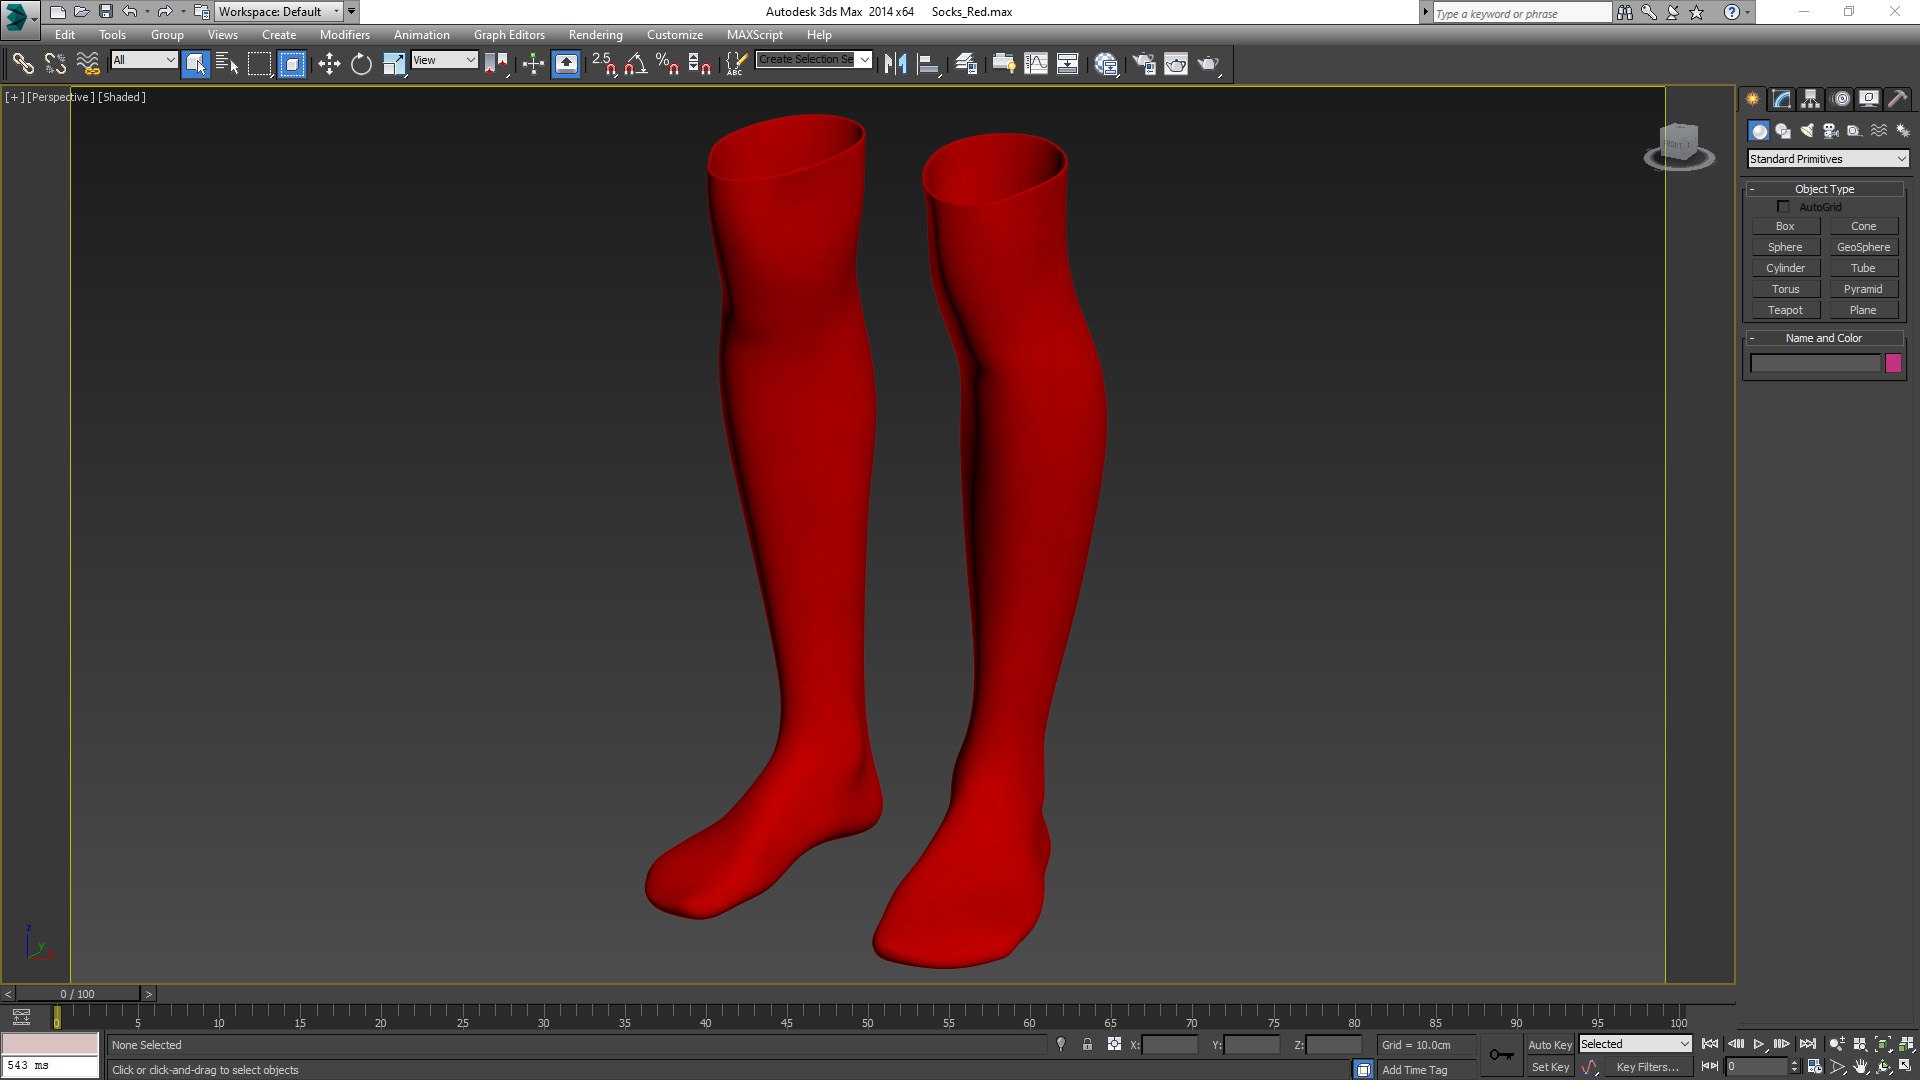This screenshot has width=1920, height=1080.
Task: Open Curve Editor icon
Action: point(1036,64)
